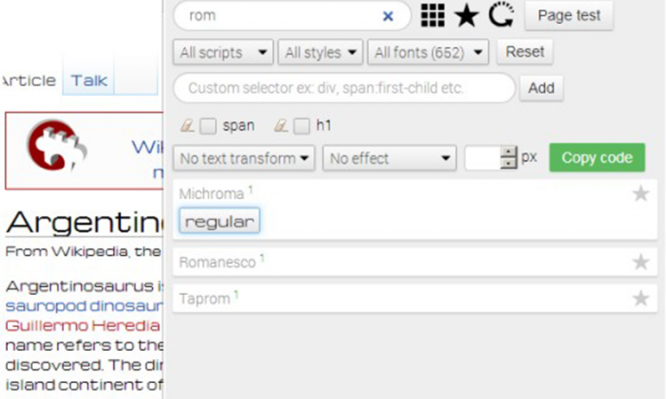Click the Reset button
This screenshot has height=399, width=666.
(x=525, y=52)
